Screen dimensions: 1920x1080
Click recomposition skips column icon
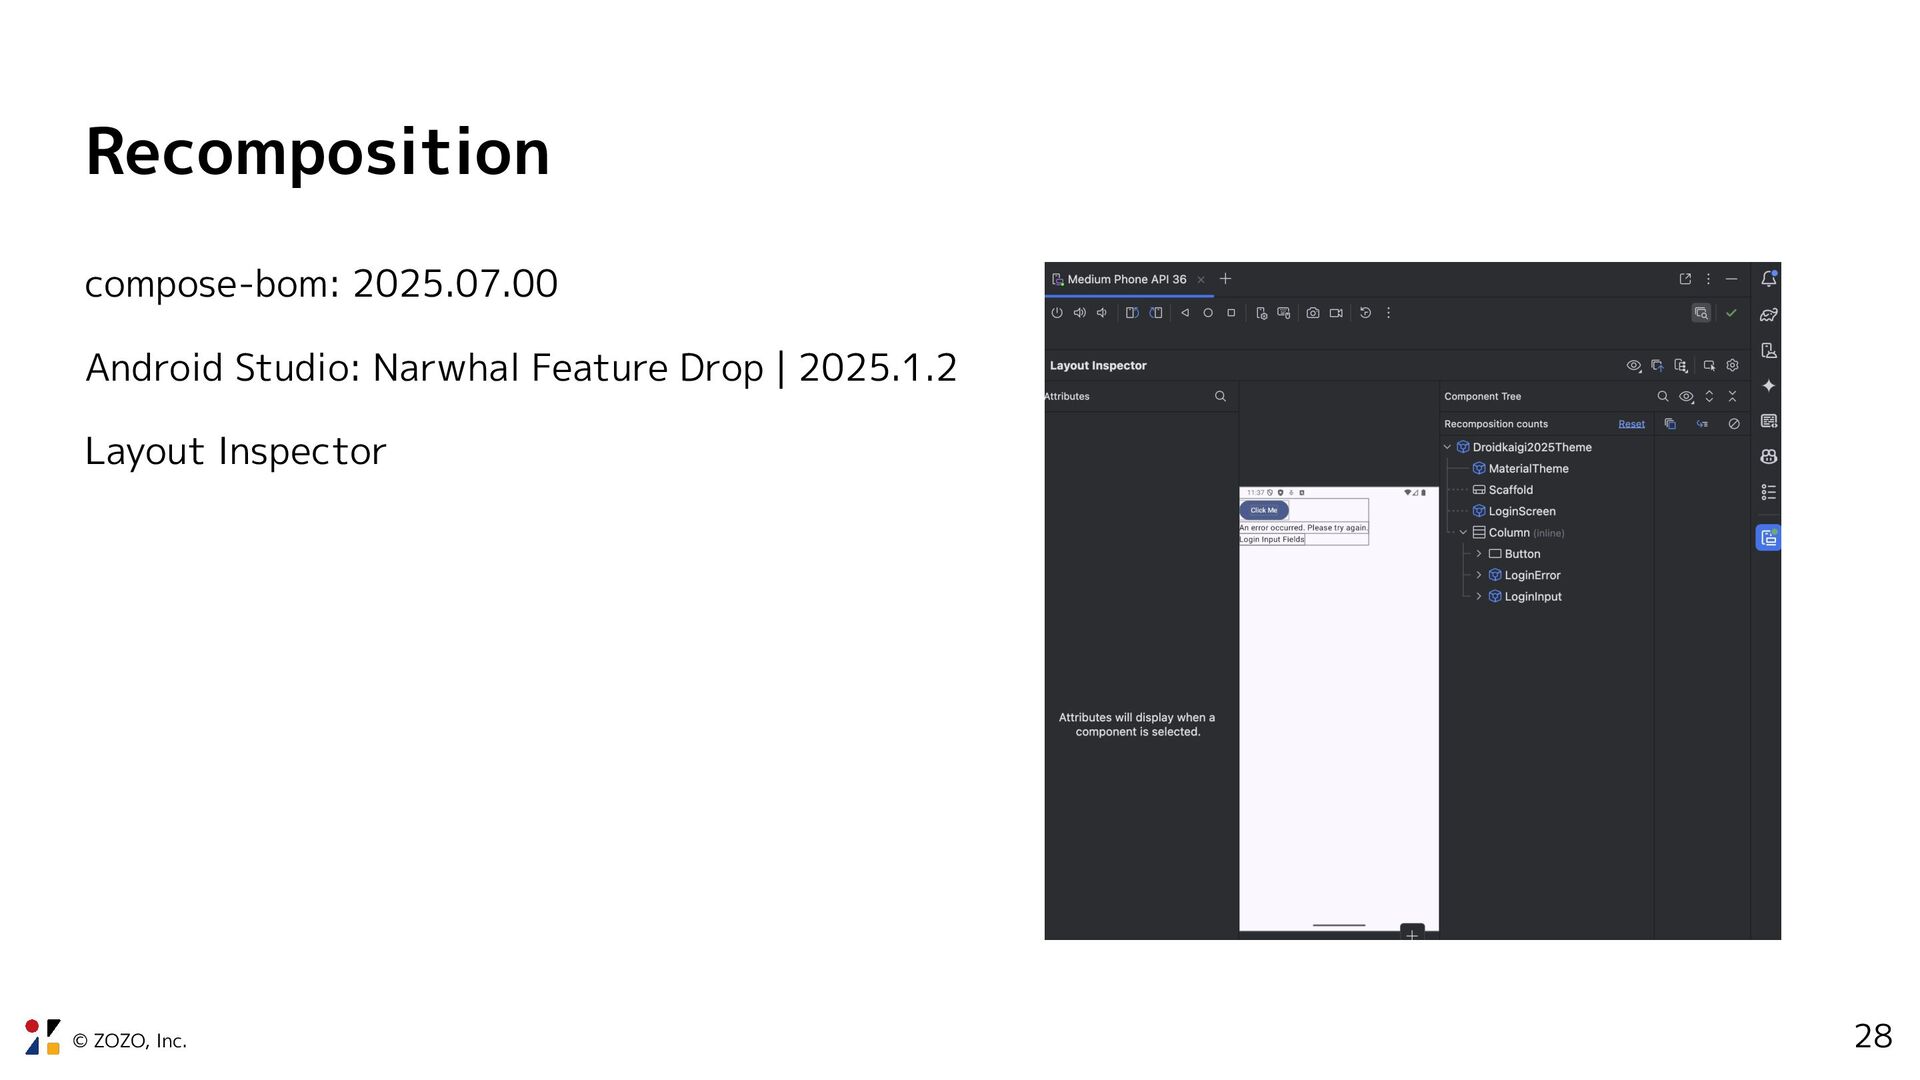(1734, 424)
